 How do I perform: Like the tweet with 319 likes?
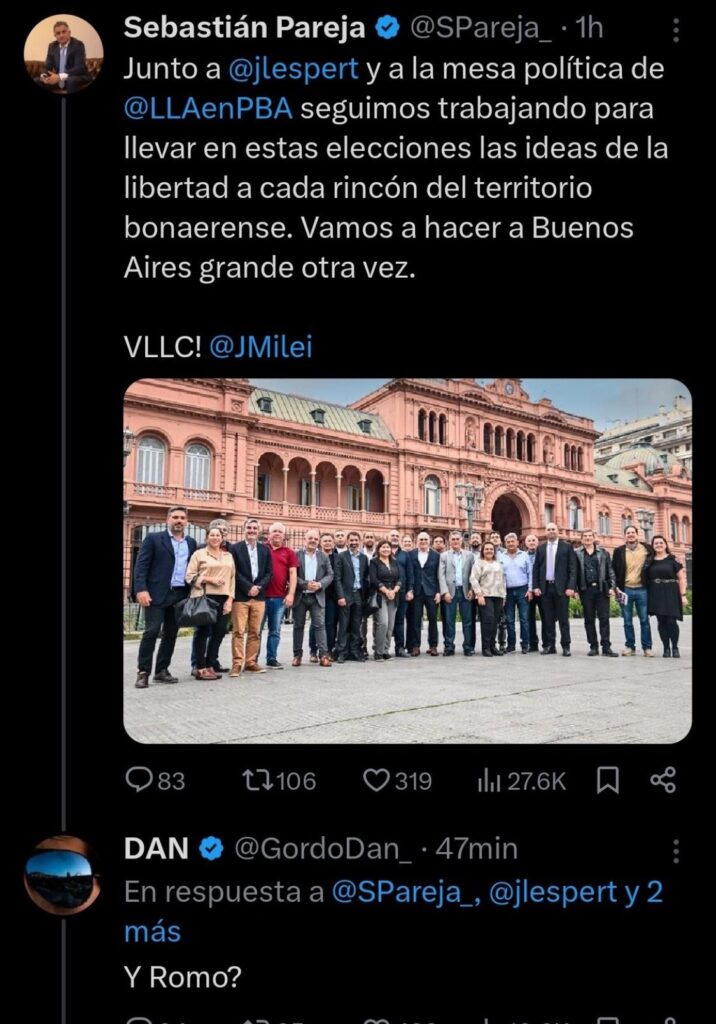(397, 780)
